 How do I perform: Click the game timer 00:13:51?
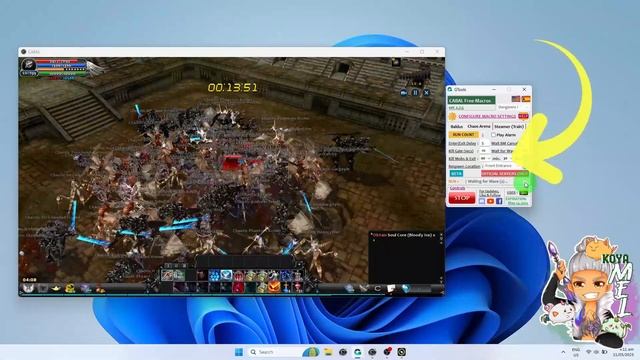(x=233, y=87)
